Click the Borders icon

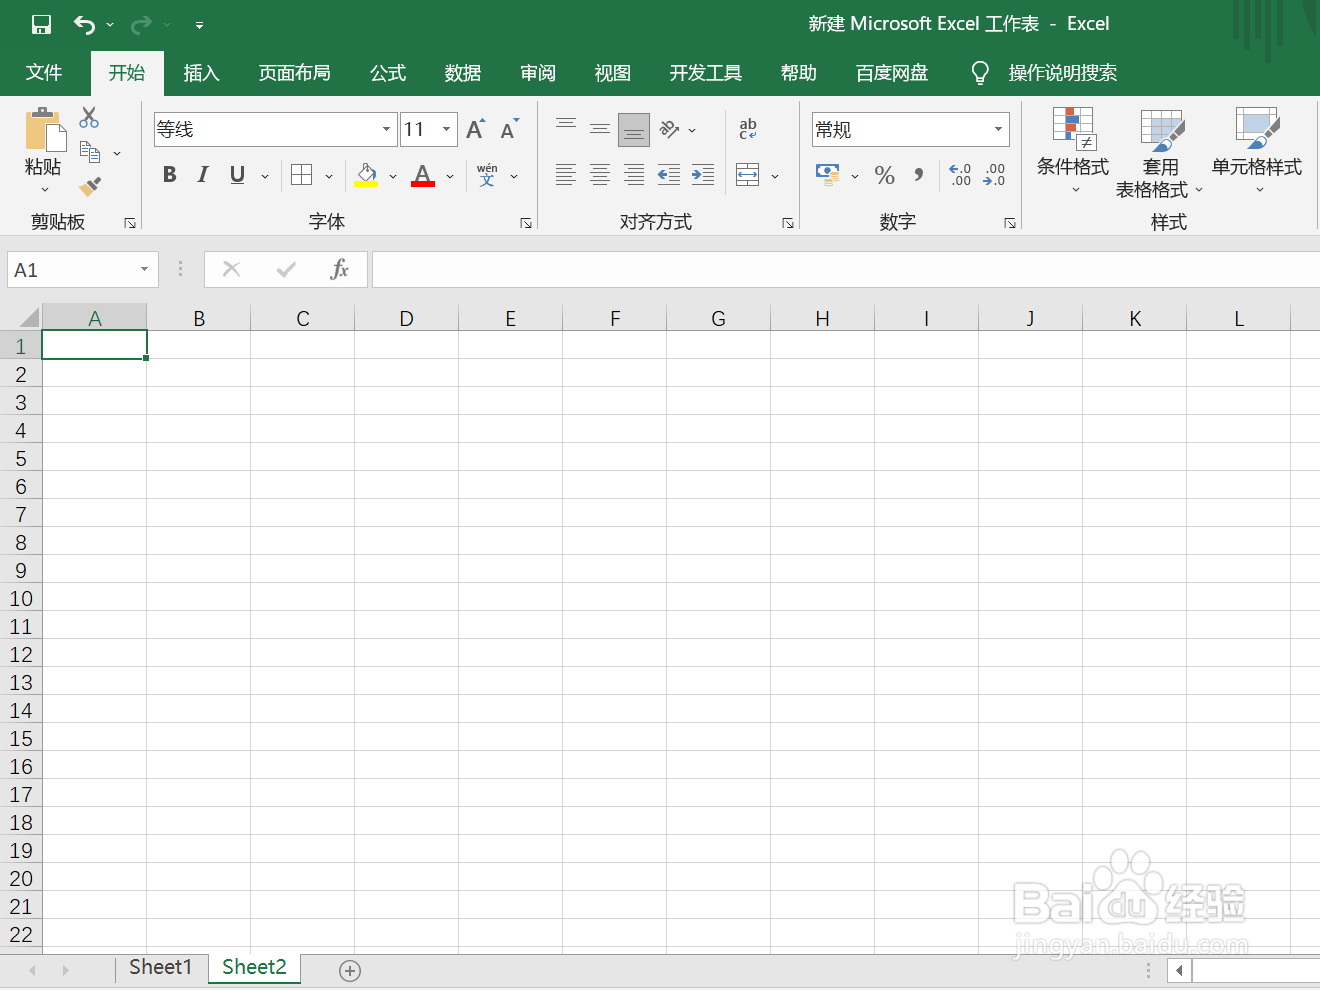pos(302,175)
